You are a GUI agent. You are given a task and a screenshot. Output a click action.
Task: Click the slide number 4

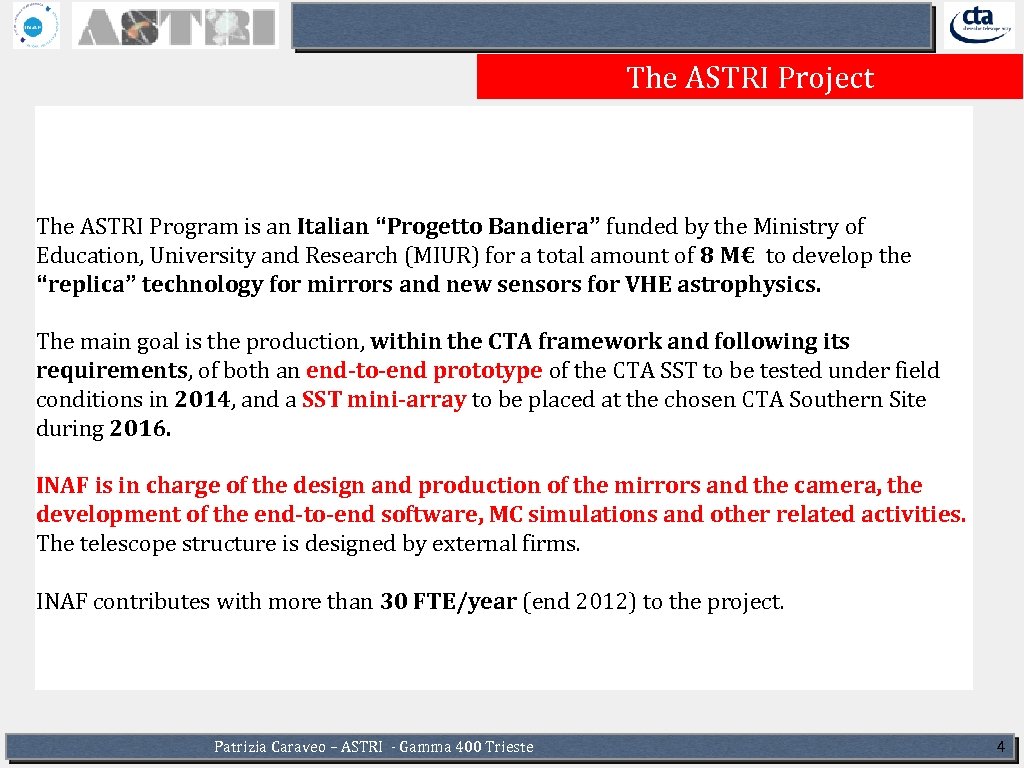point(1000,746)
